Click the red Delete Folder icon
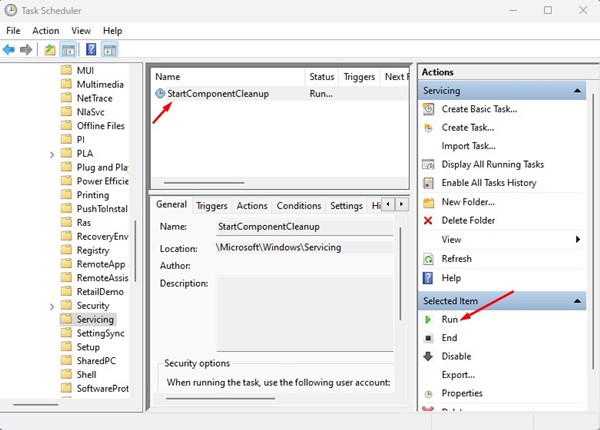Screen dimensions: 600x430 click(429, 220)
